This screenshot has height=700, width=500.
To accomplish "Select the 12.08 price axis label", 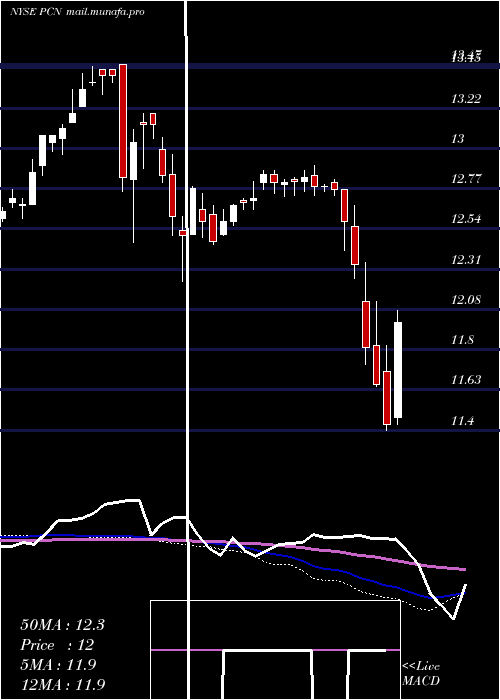I will tap(466, 300).
